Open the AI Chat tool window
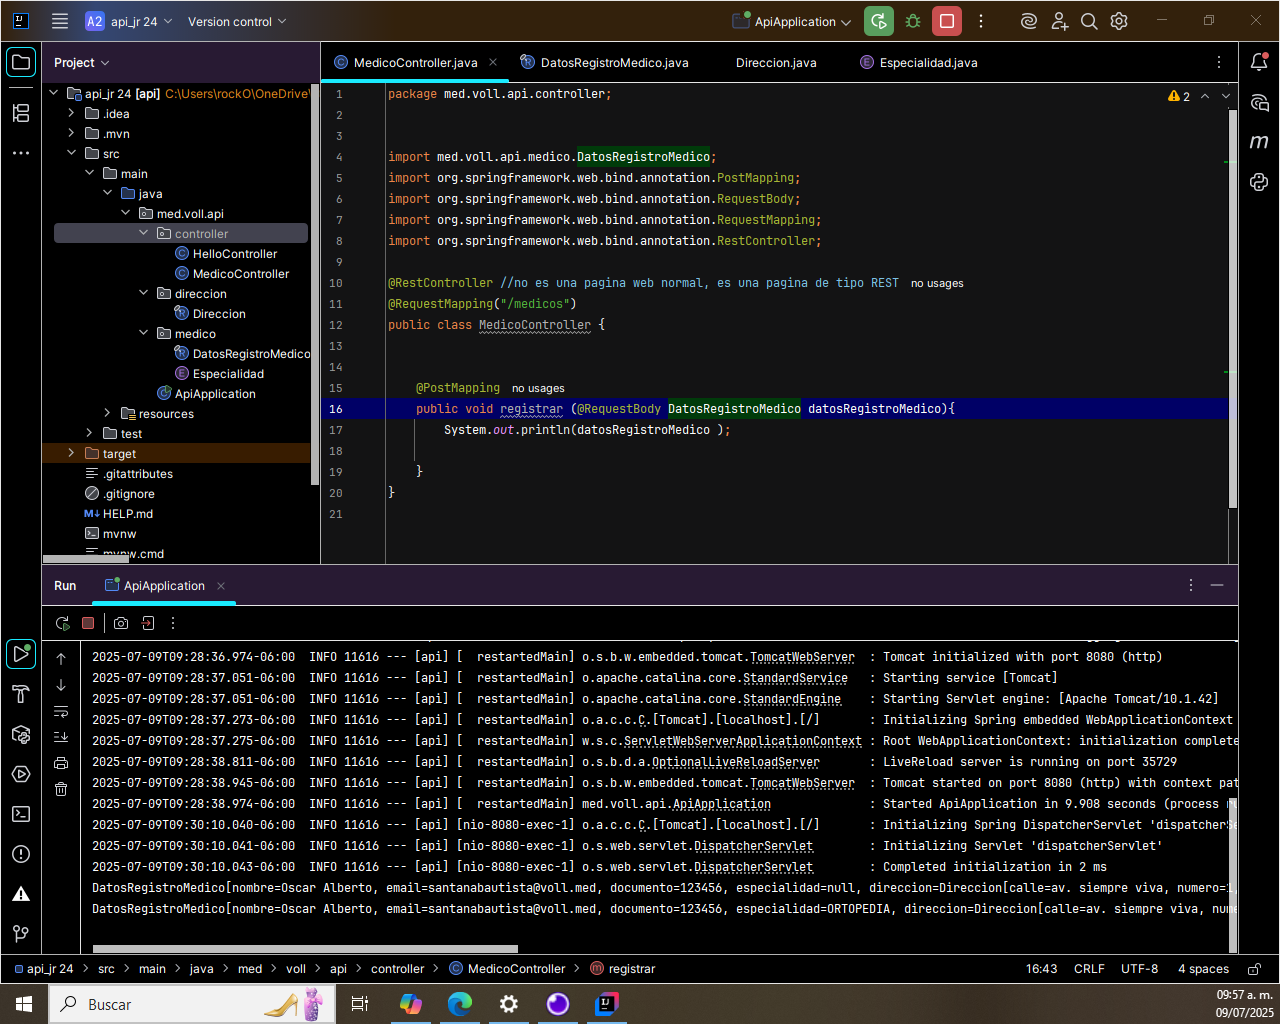The image size is (1280, 1024). click(1259, 102)
